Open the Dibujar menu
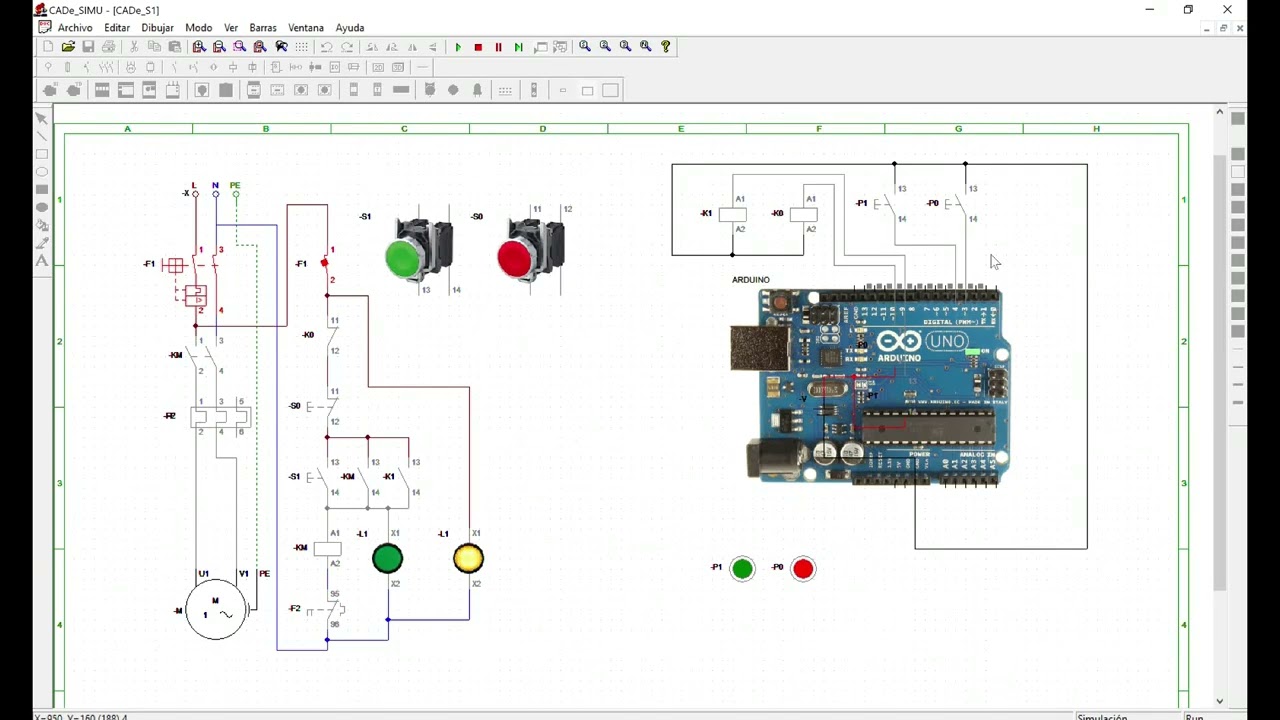The width and height of the screenshot is (1280, 720). pos(157,28)
